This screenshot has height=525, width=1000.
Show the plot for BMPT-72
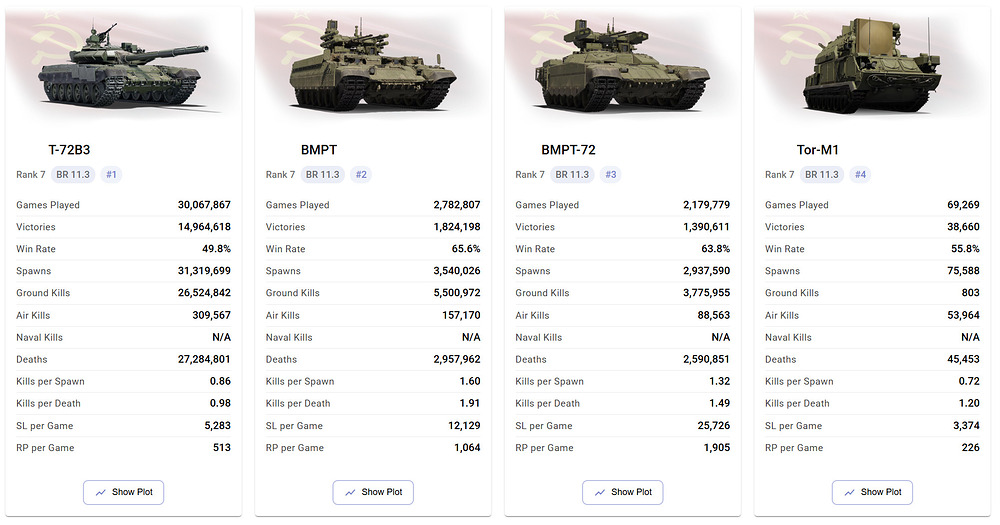point(622,492)
